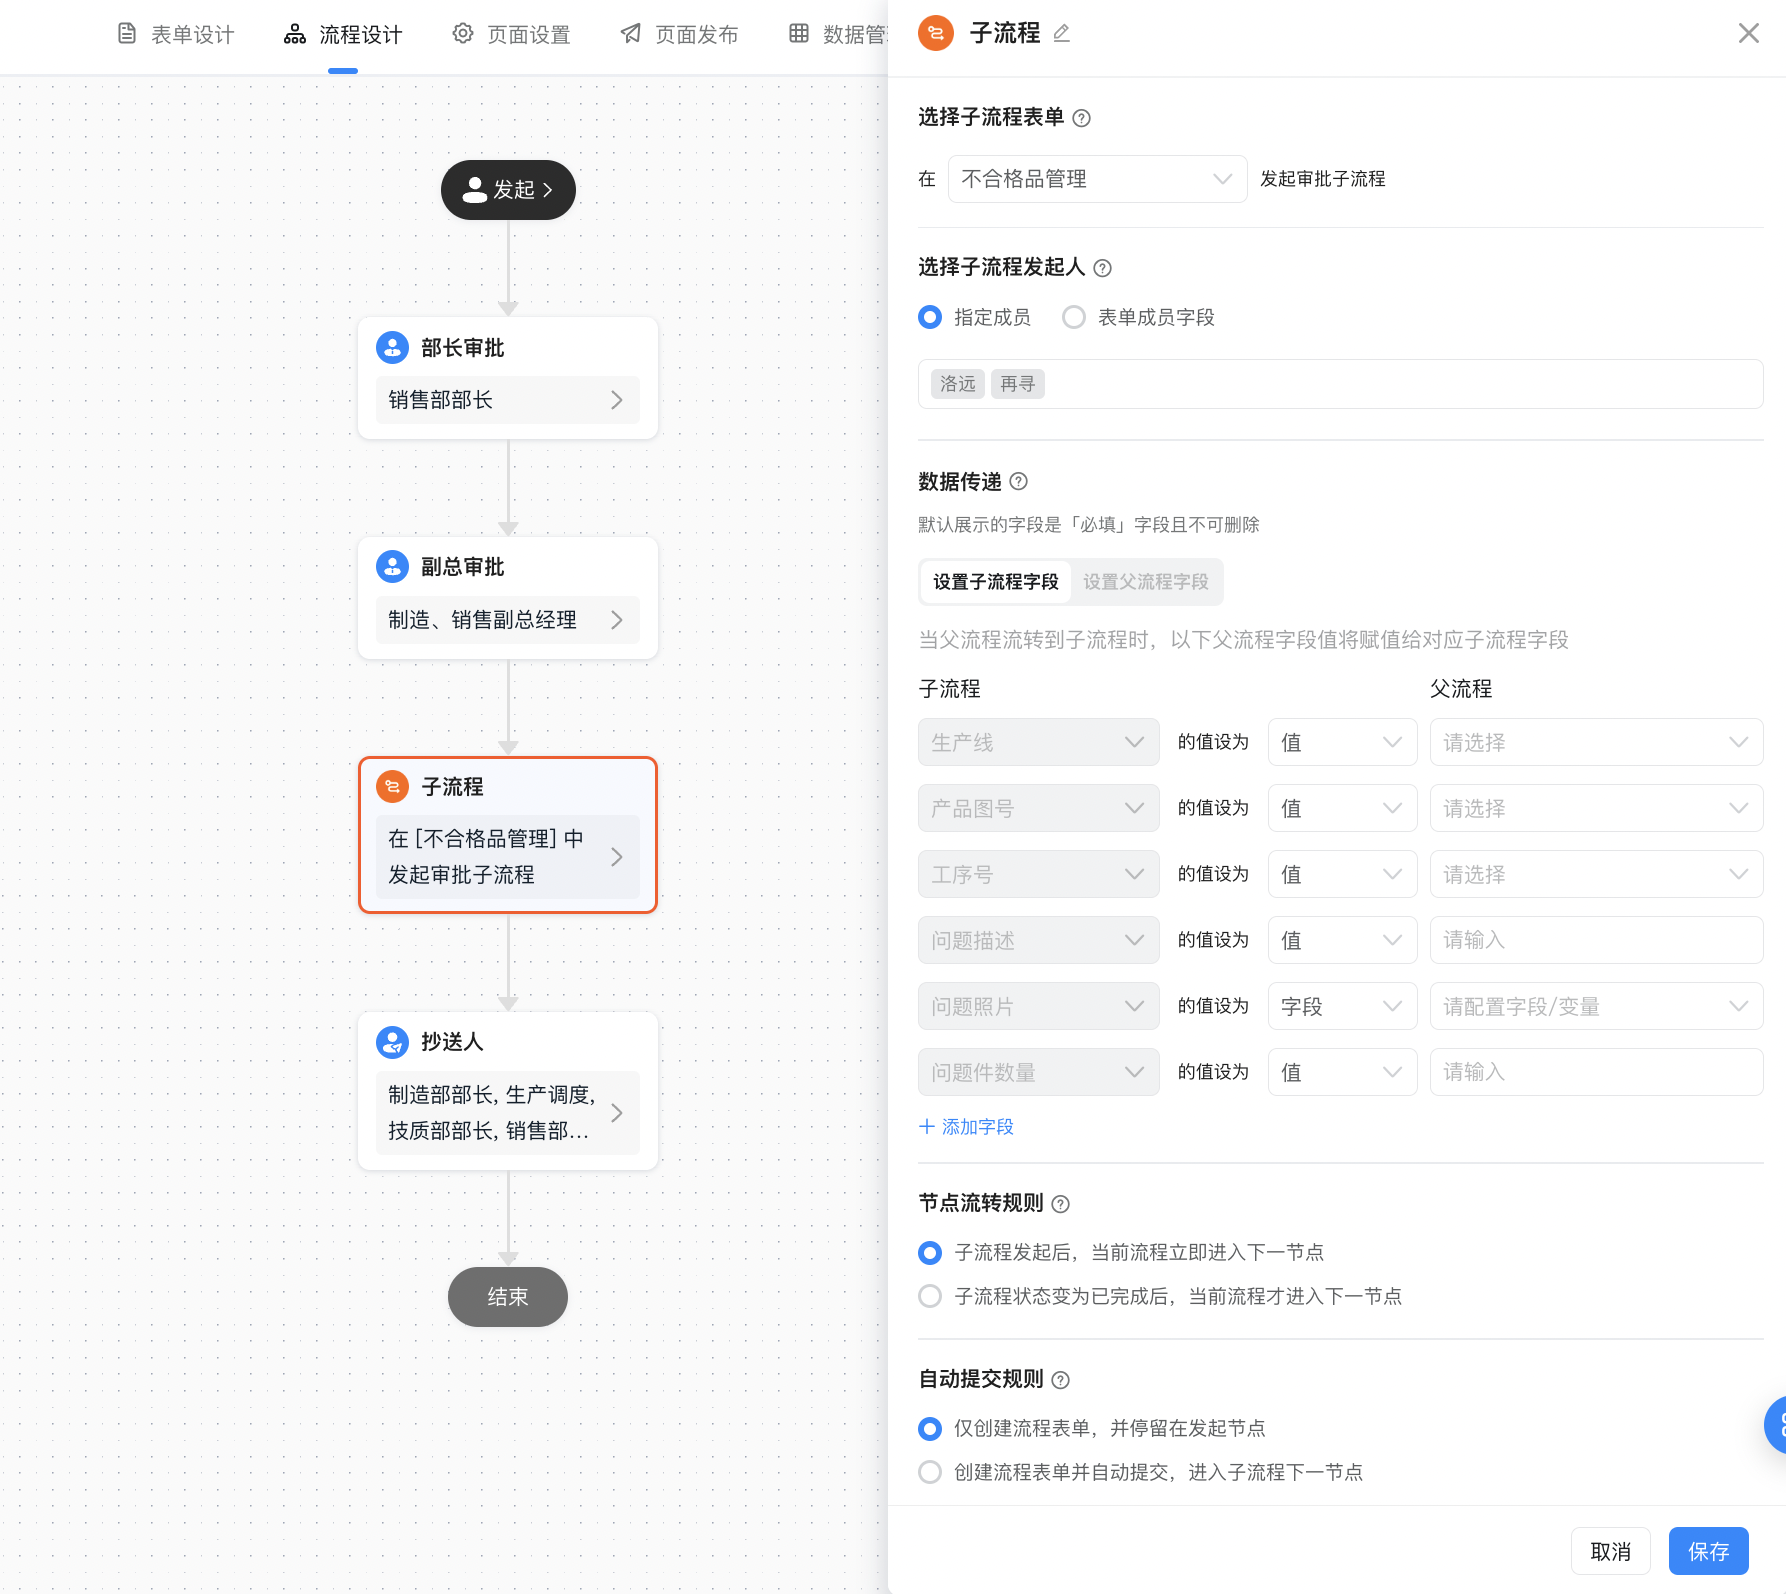Click the 结束 end node

[508, 1297]
